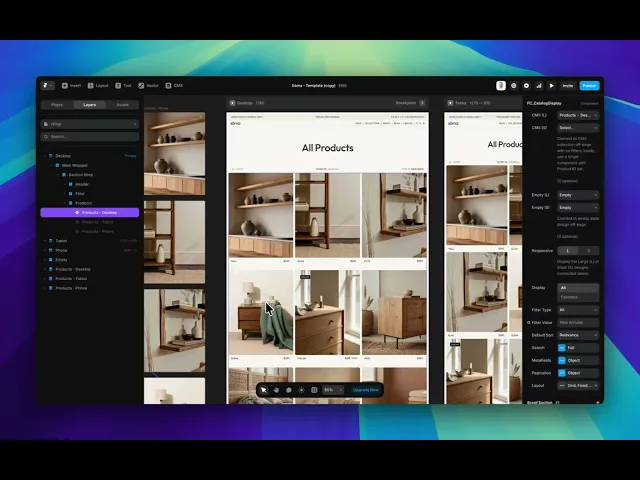
Task: Select the bottom Products - Phone frame layer
Action: pyautogui.click(x=71, y=288)
